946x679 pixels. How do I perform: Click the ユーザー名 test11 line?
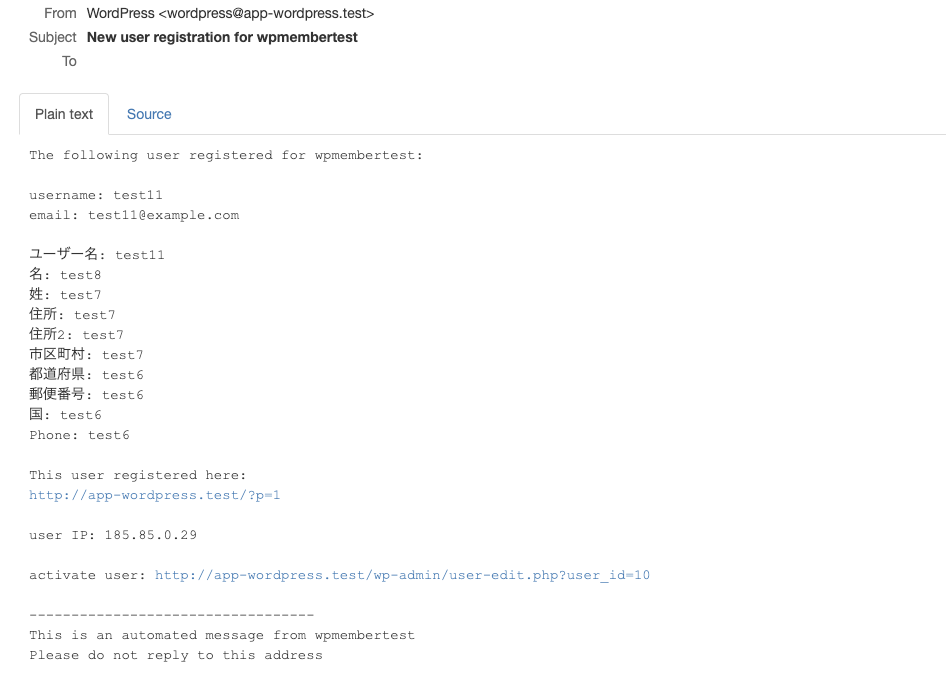(97, 255)
